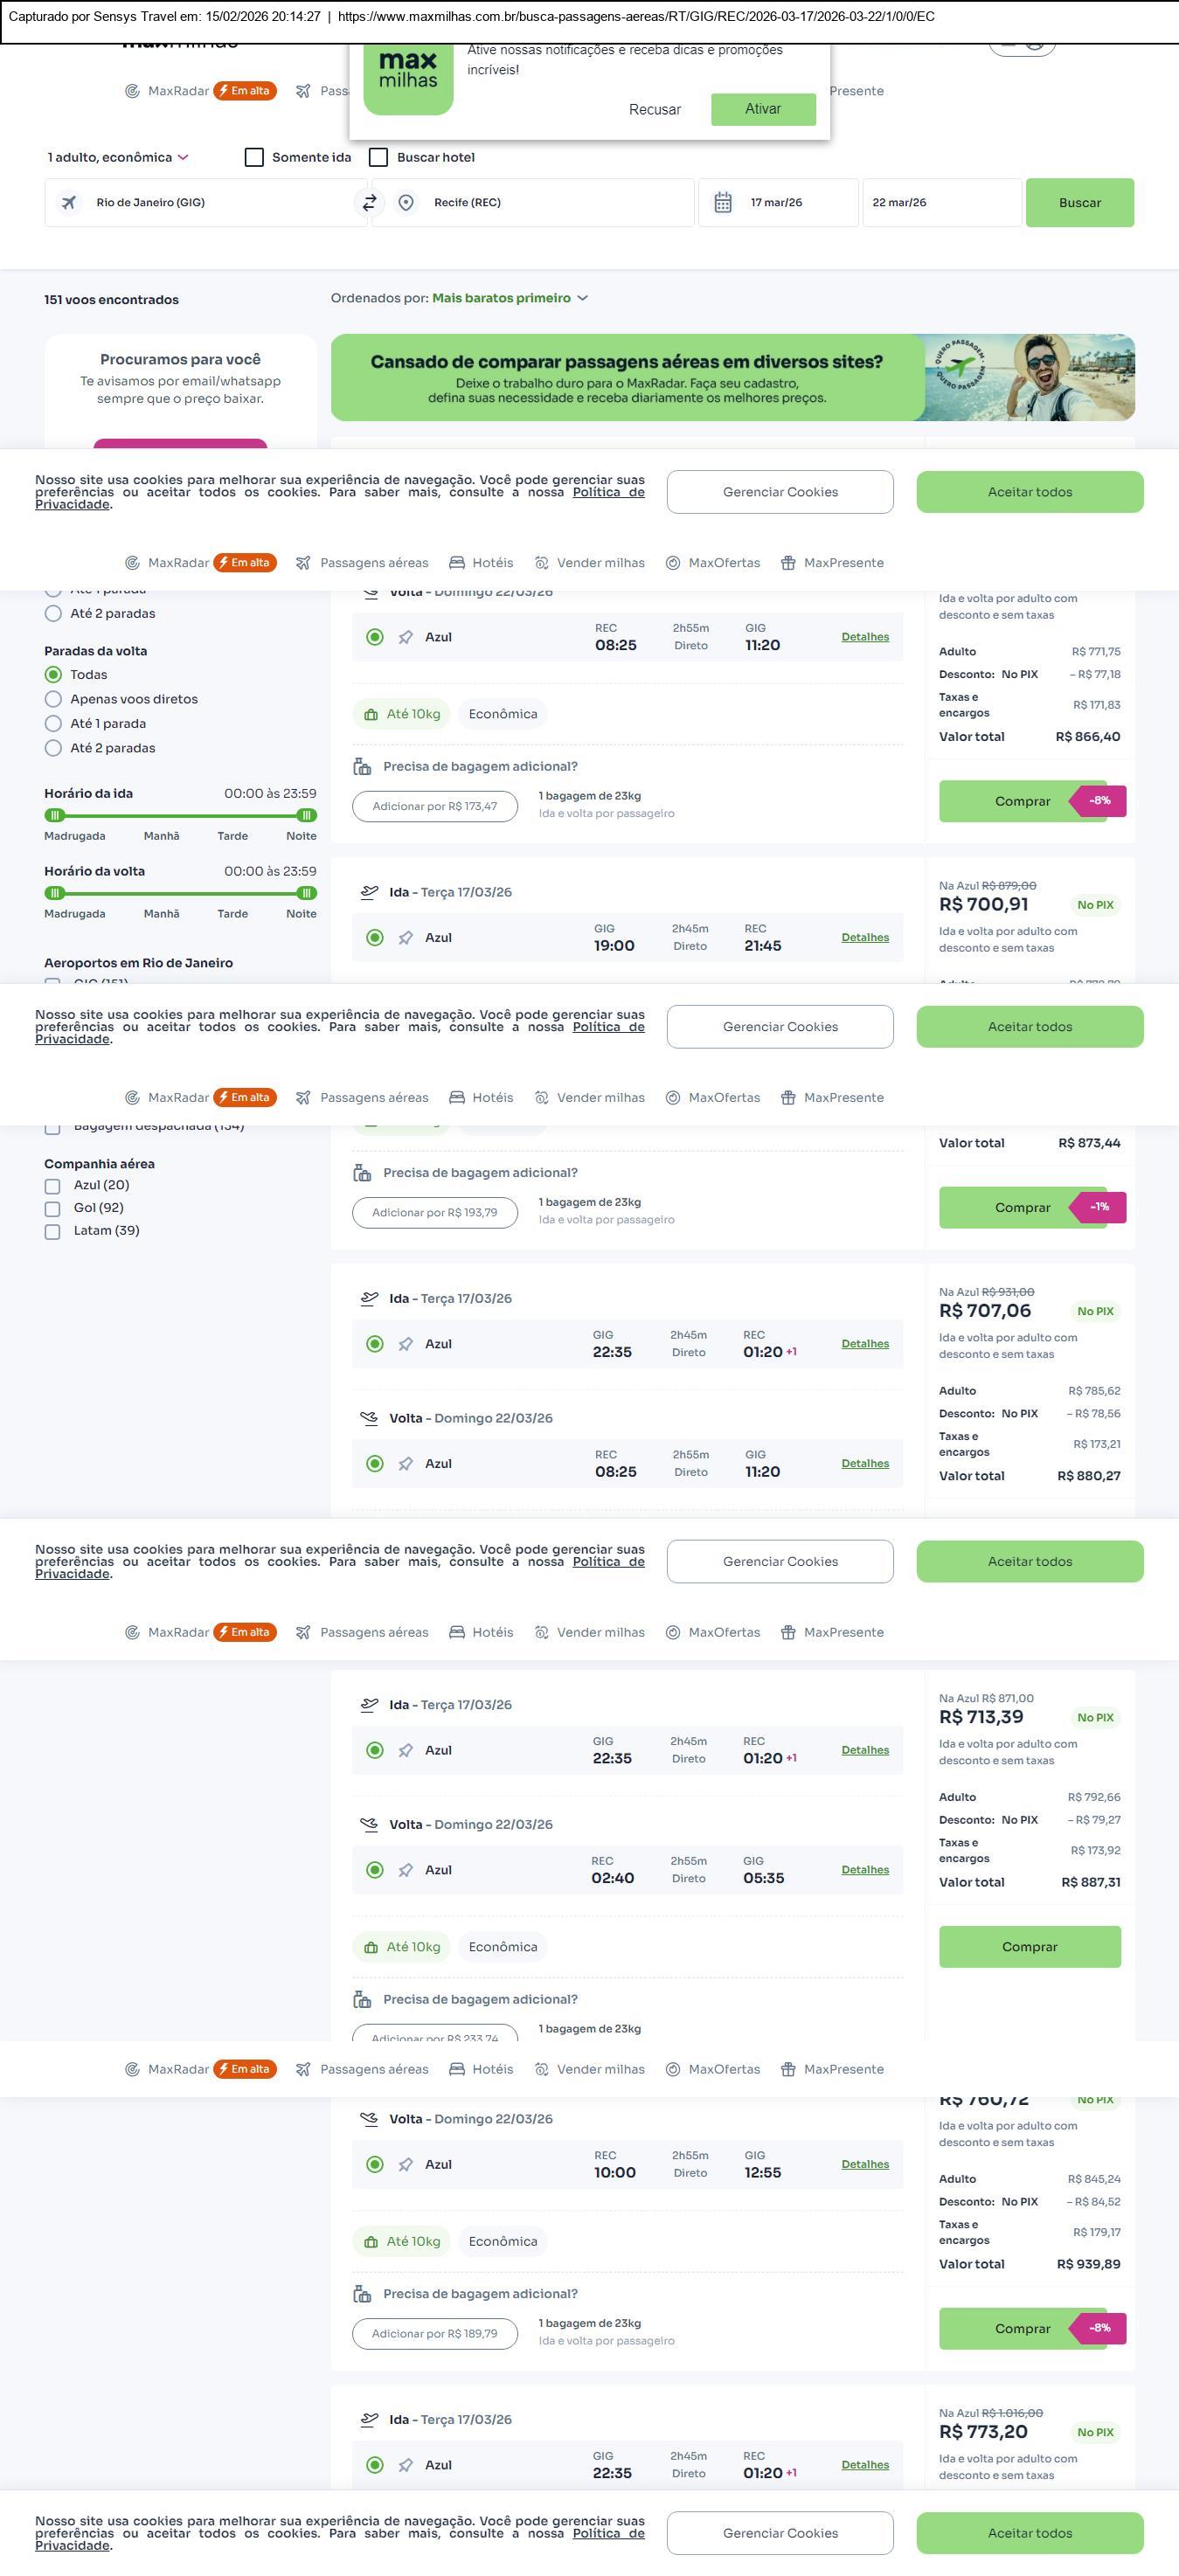Click Recusar in the notification prompt

tap(655, 110)
